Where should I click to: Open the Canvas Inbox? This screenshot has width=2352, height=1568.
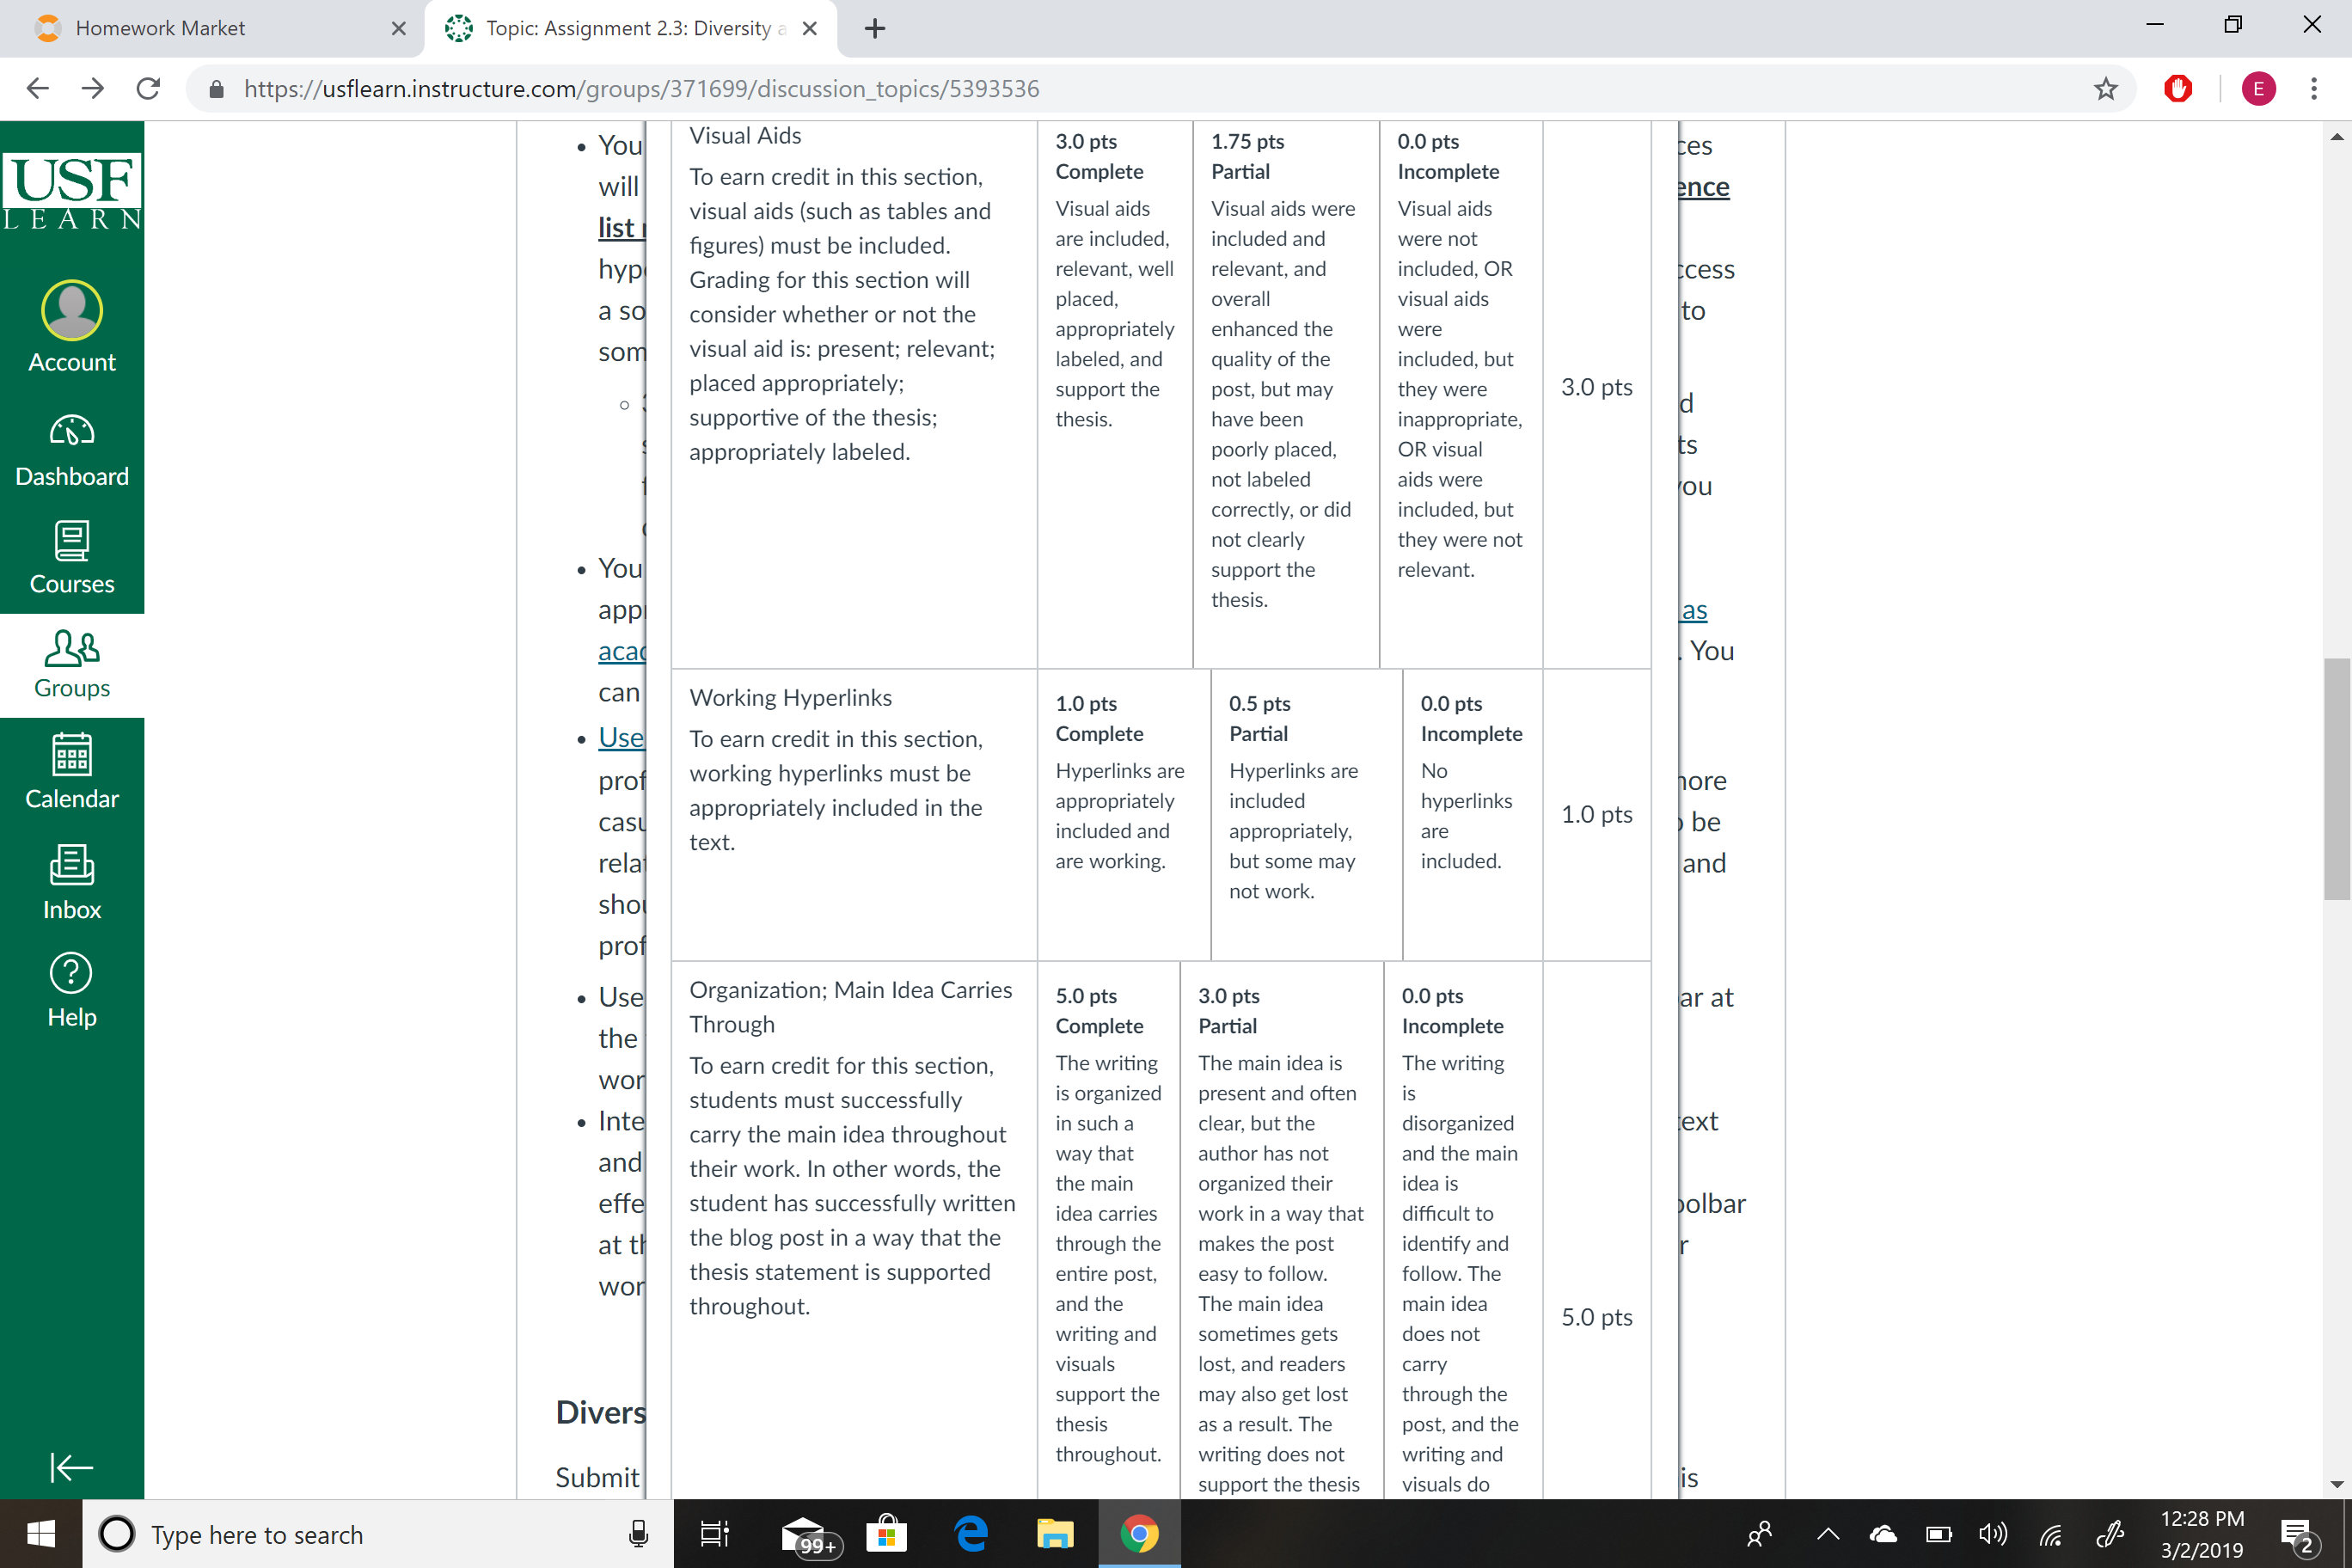72,881
